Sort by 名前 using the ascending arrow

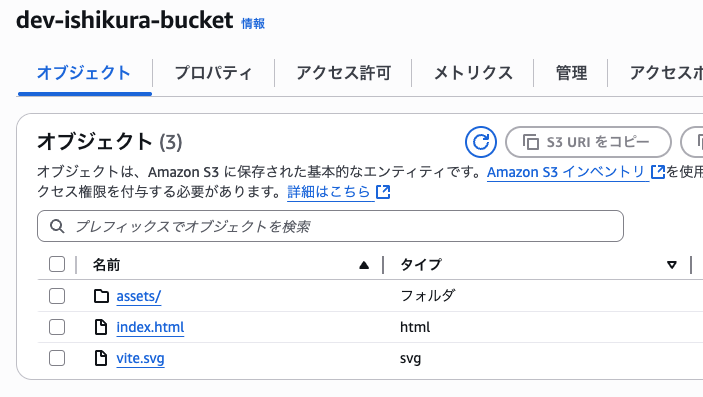[364, 265]
